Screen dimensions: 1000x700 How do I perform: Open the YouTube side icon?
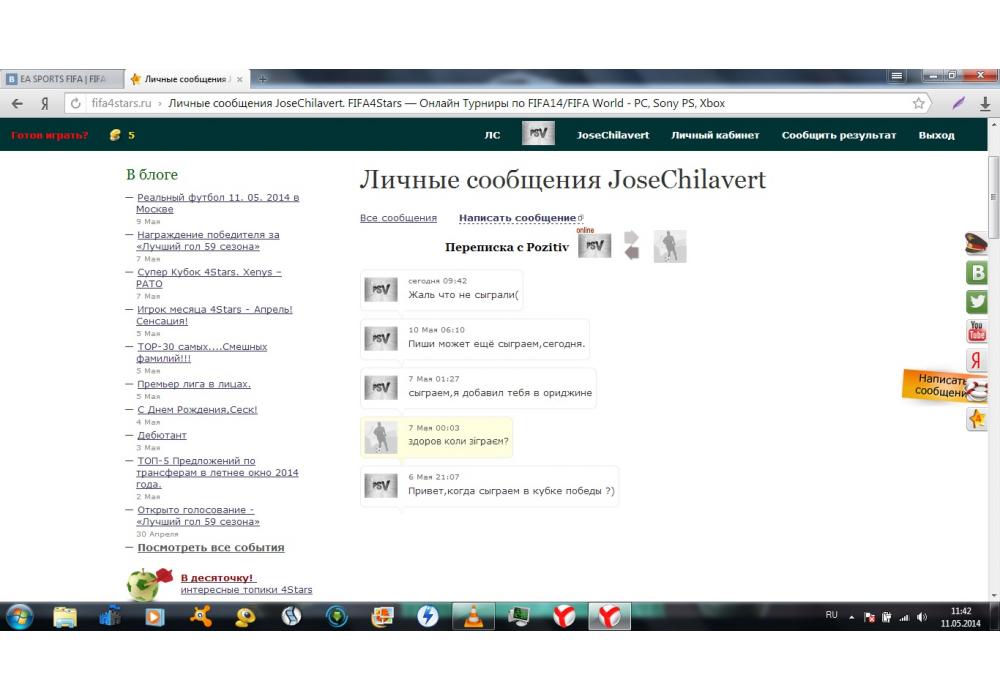[x=976, y=331]
